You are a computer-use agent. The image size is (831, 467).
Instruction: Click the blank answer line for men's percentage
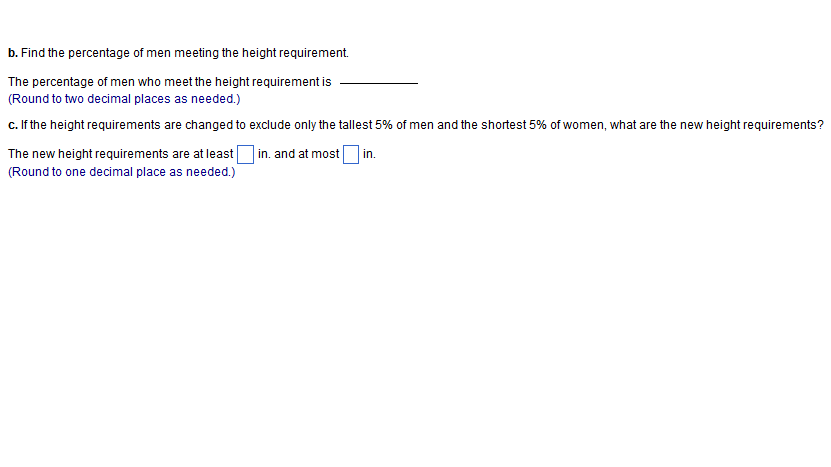[378, 82]
